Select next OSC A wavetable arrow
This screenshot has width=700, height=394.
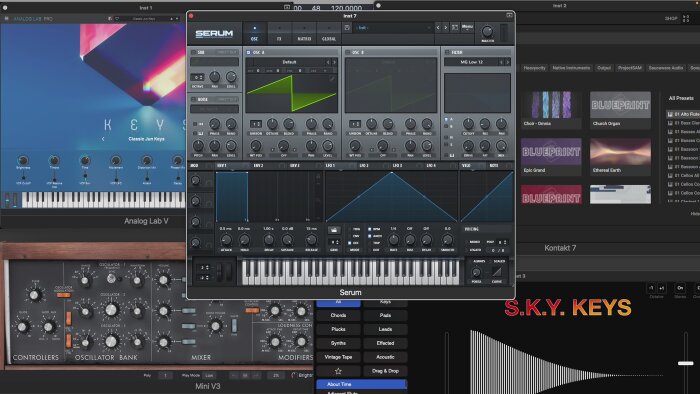[334, 62]
